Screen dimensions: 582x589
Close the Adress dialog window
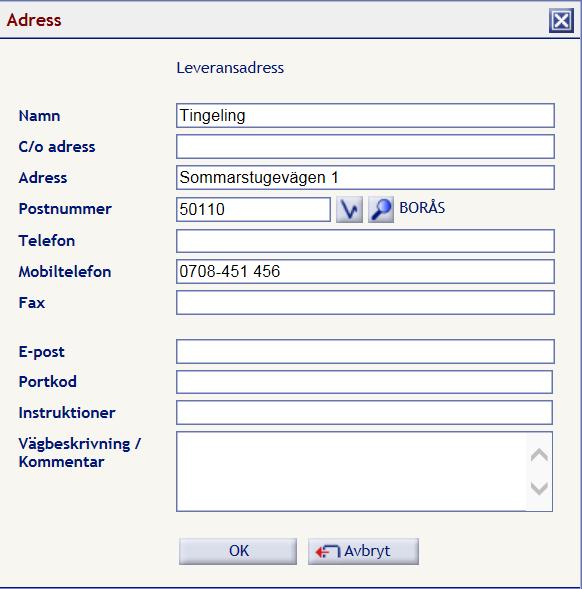[561, 20]
